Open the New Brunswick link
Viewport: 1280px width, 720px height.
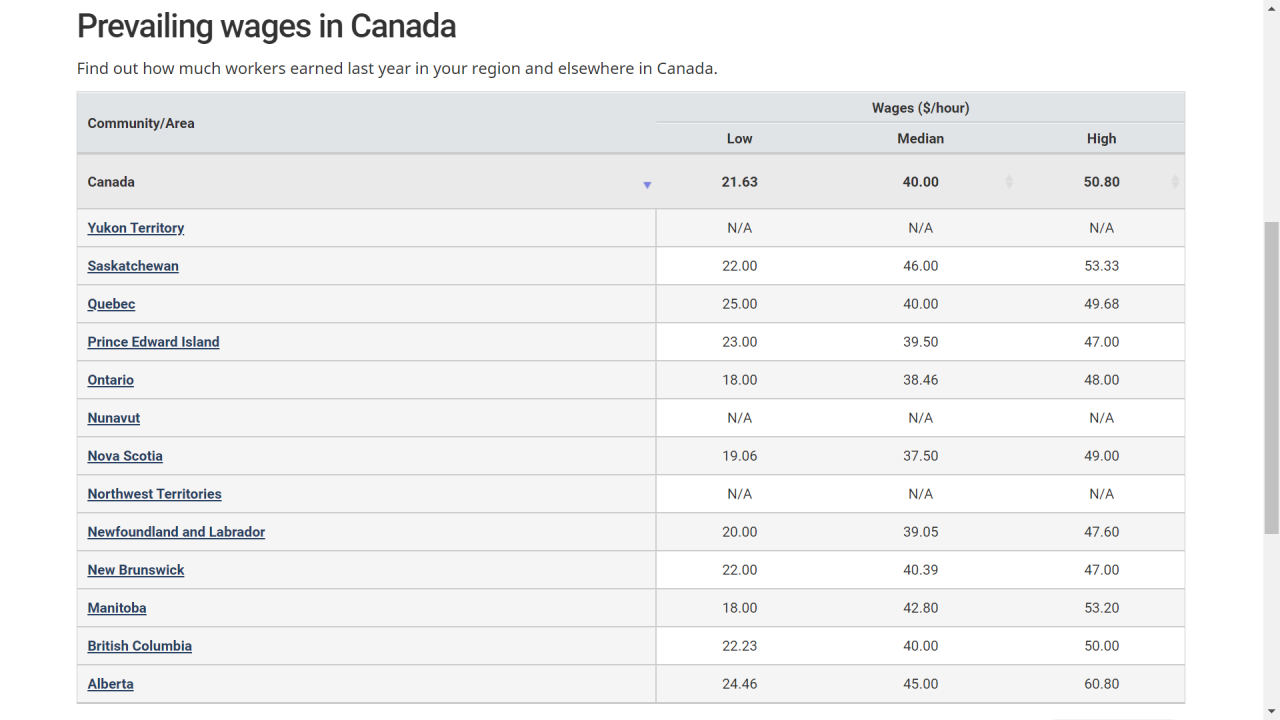coord(136,570)
